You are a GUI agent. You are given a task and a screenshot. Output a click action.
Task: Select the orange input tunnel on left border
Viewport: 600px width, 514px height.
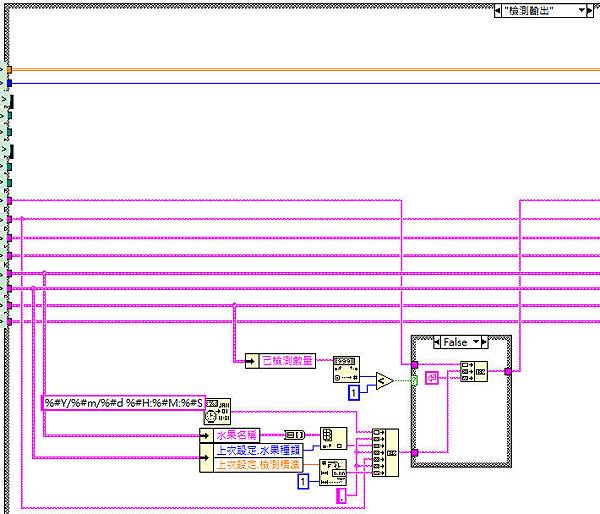pos(9,70)
